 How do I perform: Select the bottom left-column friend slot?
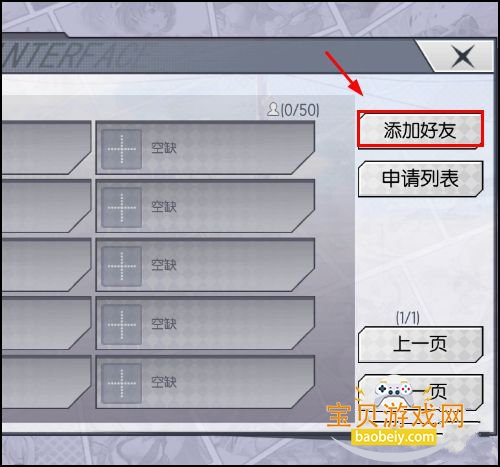point(46,382)
